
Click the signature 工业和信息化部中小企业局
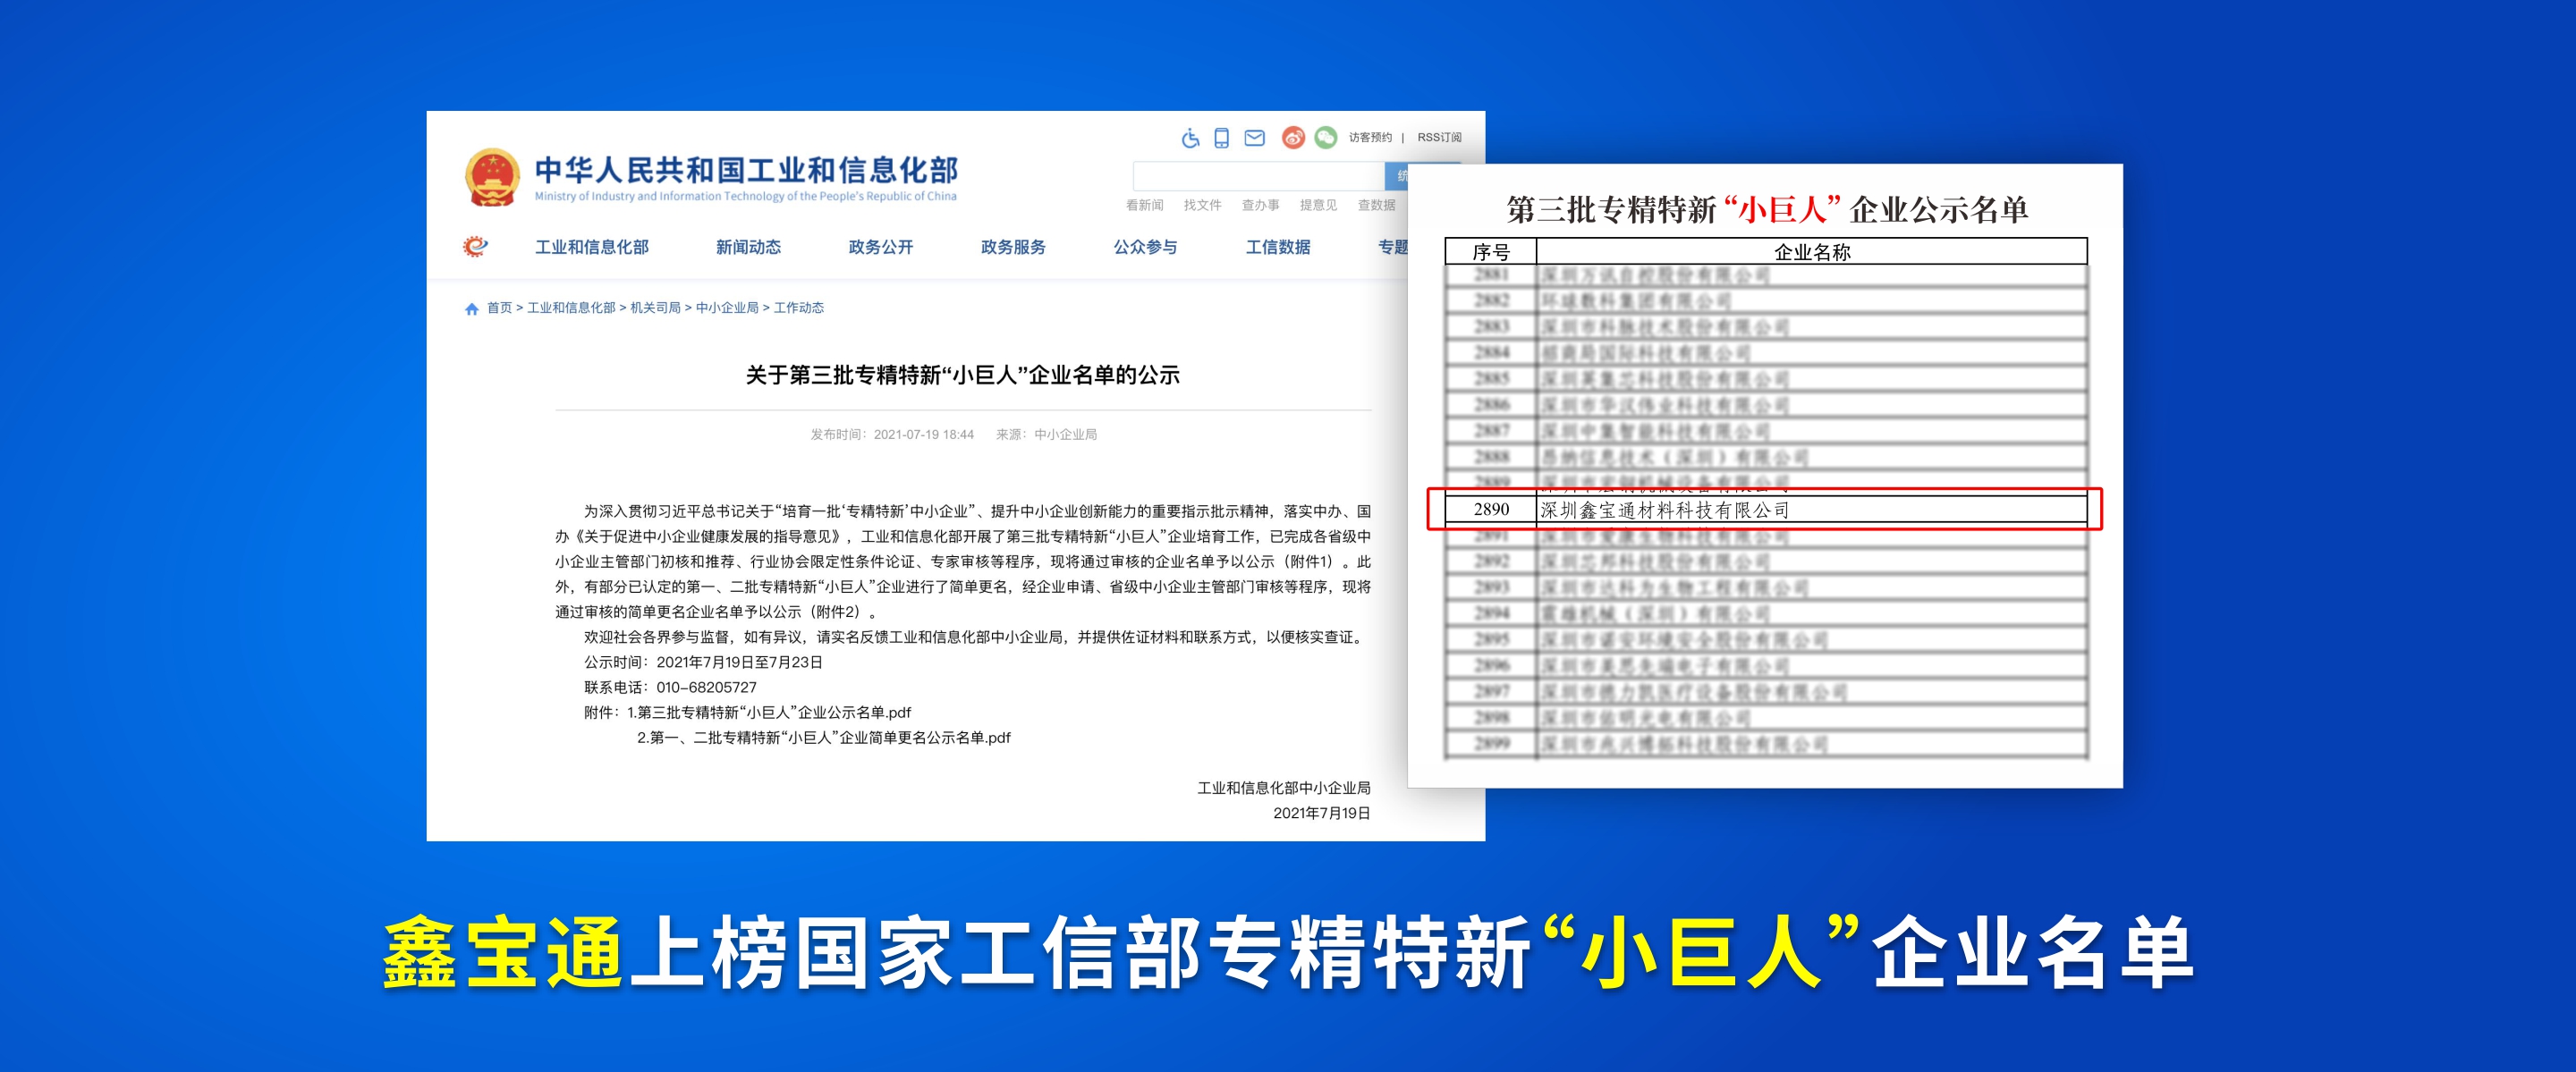tap(1284, 788)
